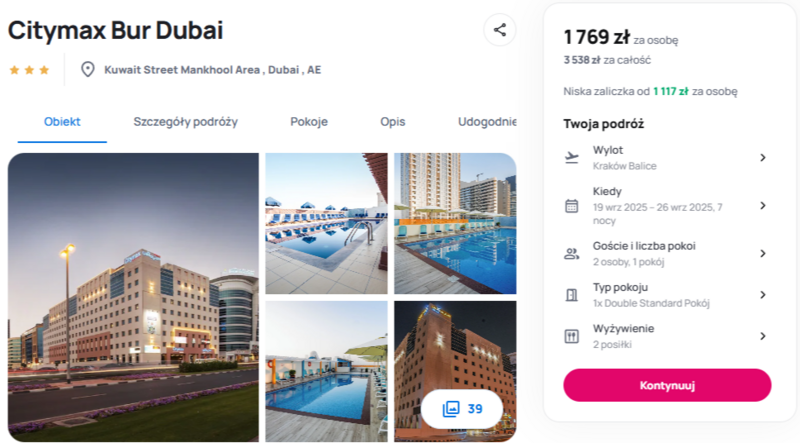Expand the Goście i liczba pokoi chevron
This screenshot has height=443, width=800.
point(763,254)
